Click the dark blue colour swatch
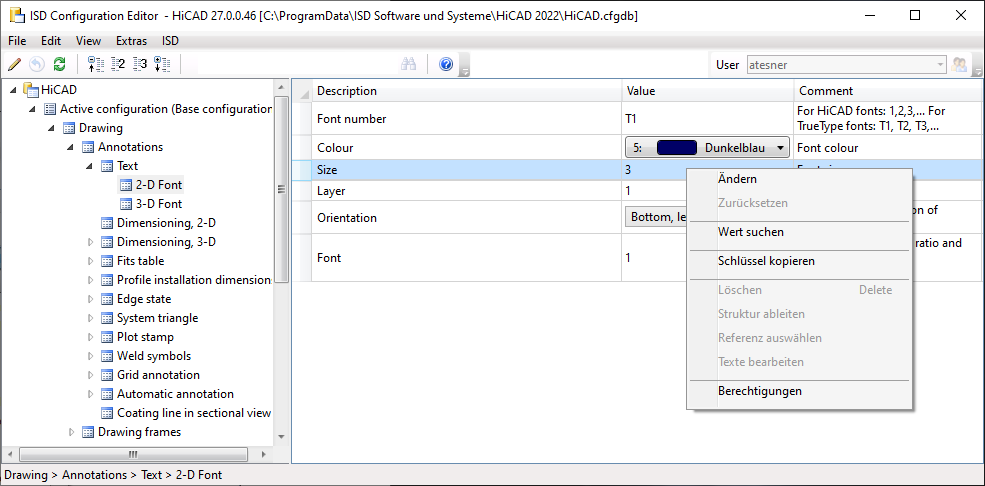The height and width of the screenshot is (486, 985). tap(677, 148)
